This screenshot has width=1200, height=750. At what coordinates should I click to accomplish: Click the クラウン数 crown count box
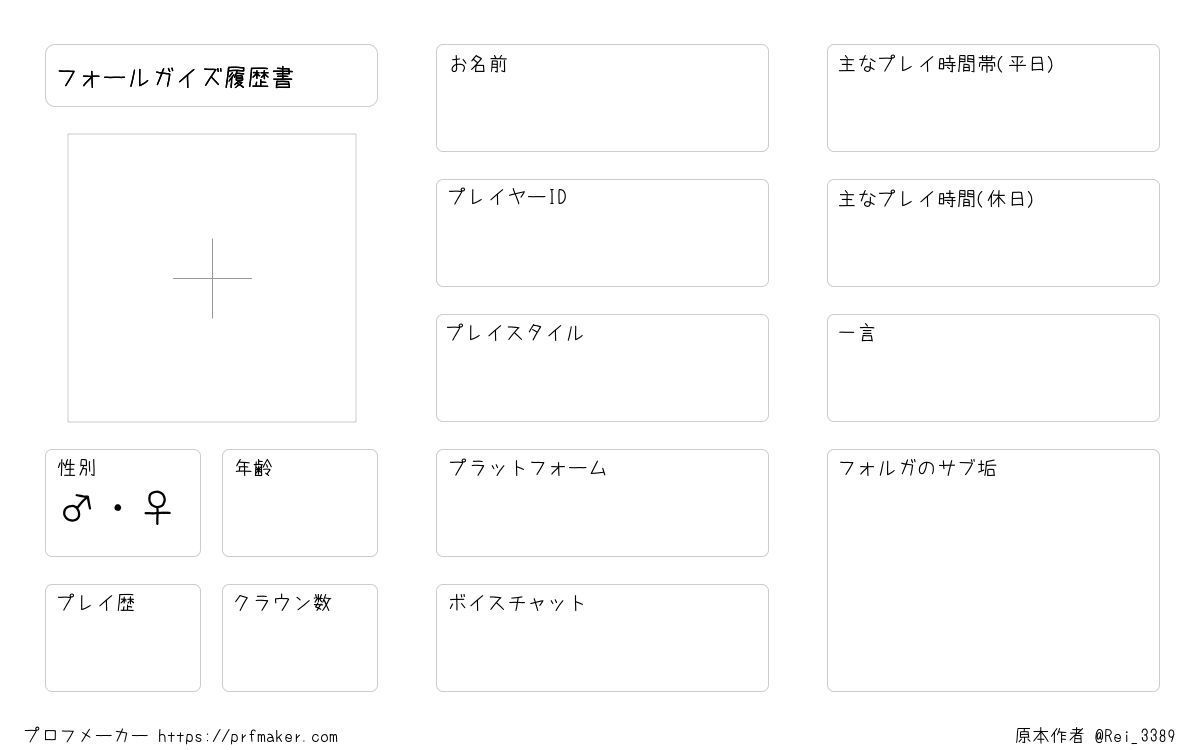coord(300,638)
